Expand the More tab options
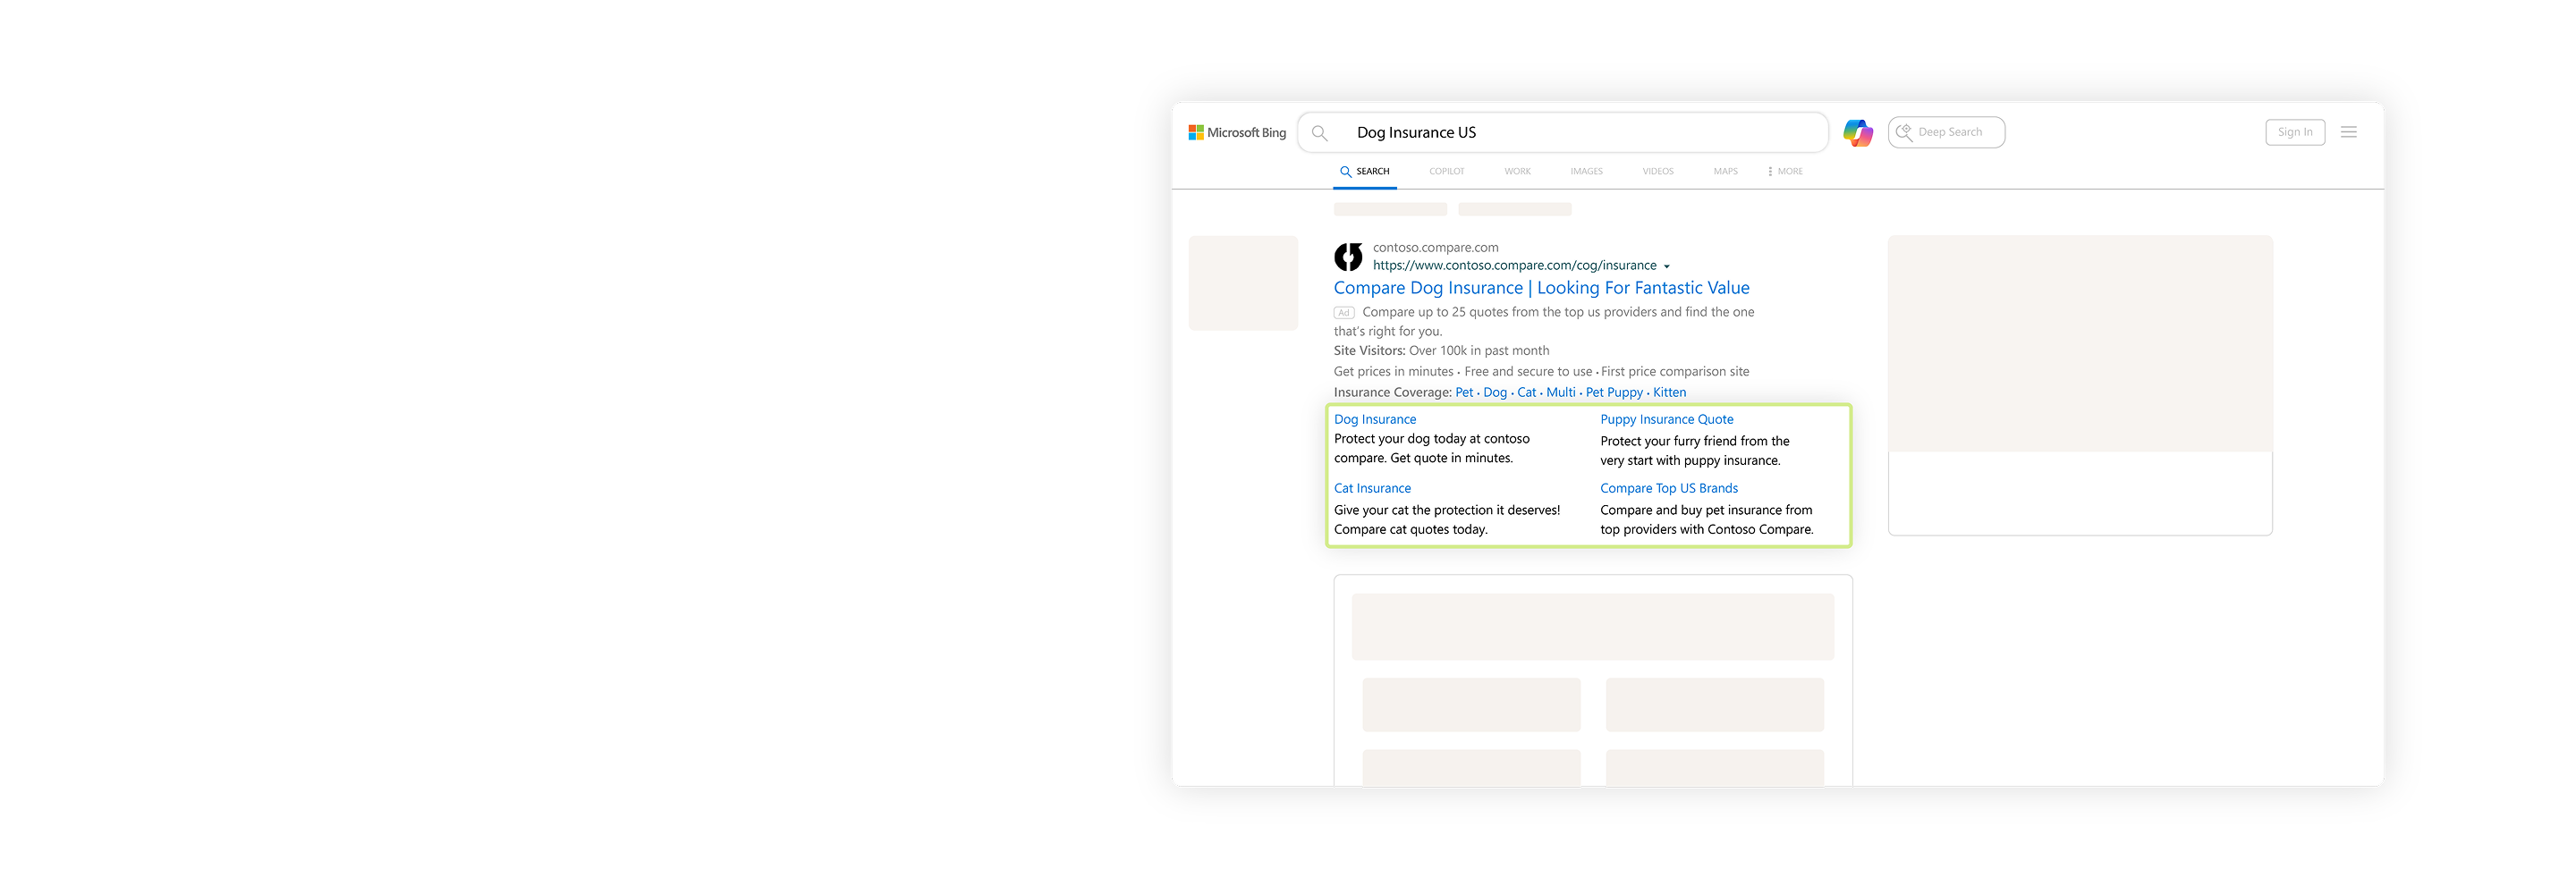Image resolution: width=2576 pixels, height=894 pixels. 1785,172
